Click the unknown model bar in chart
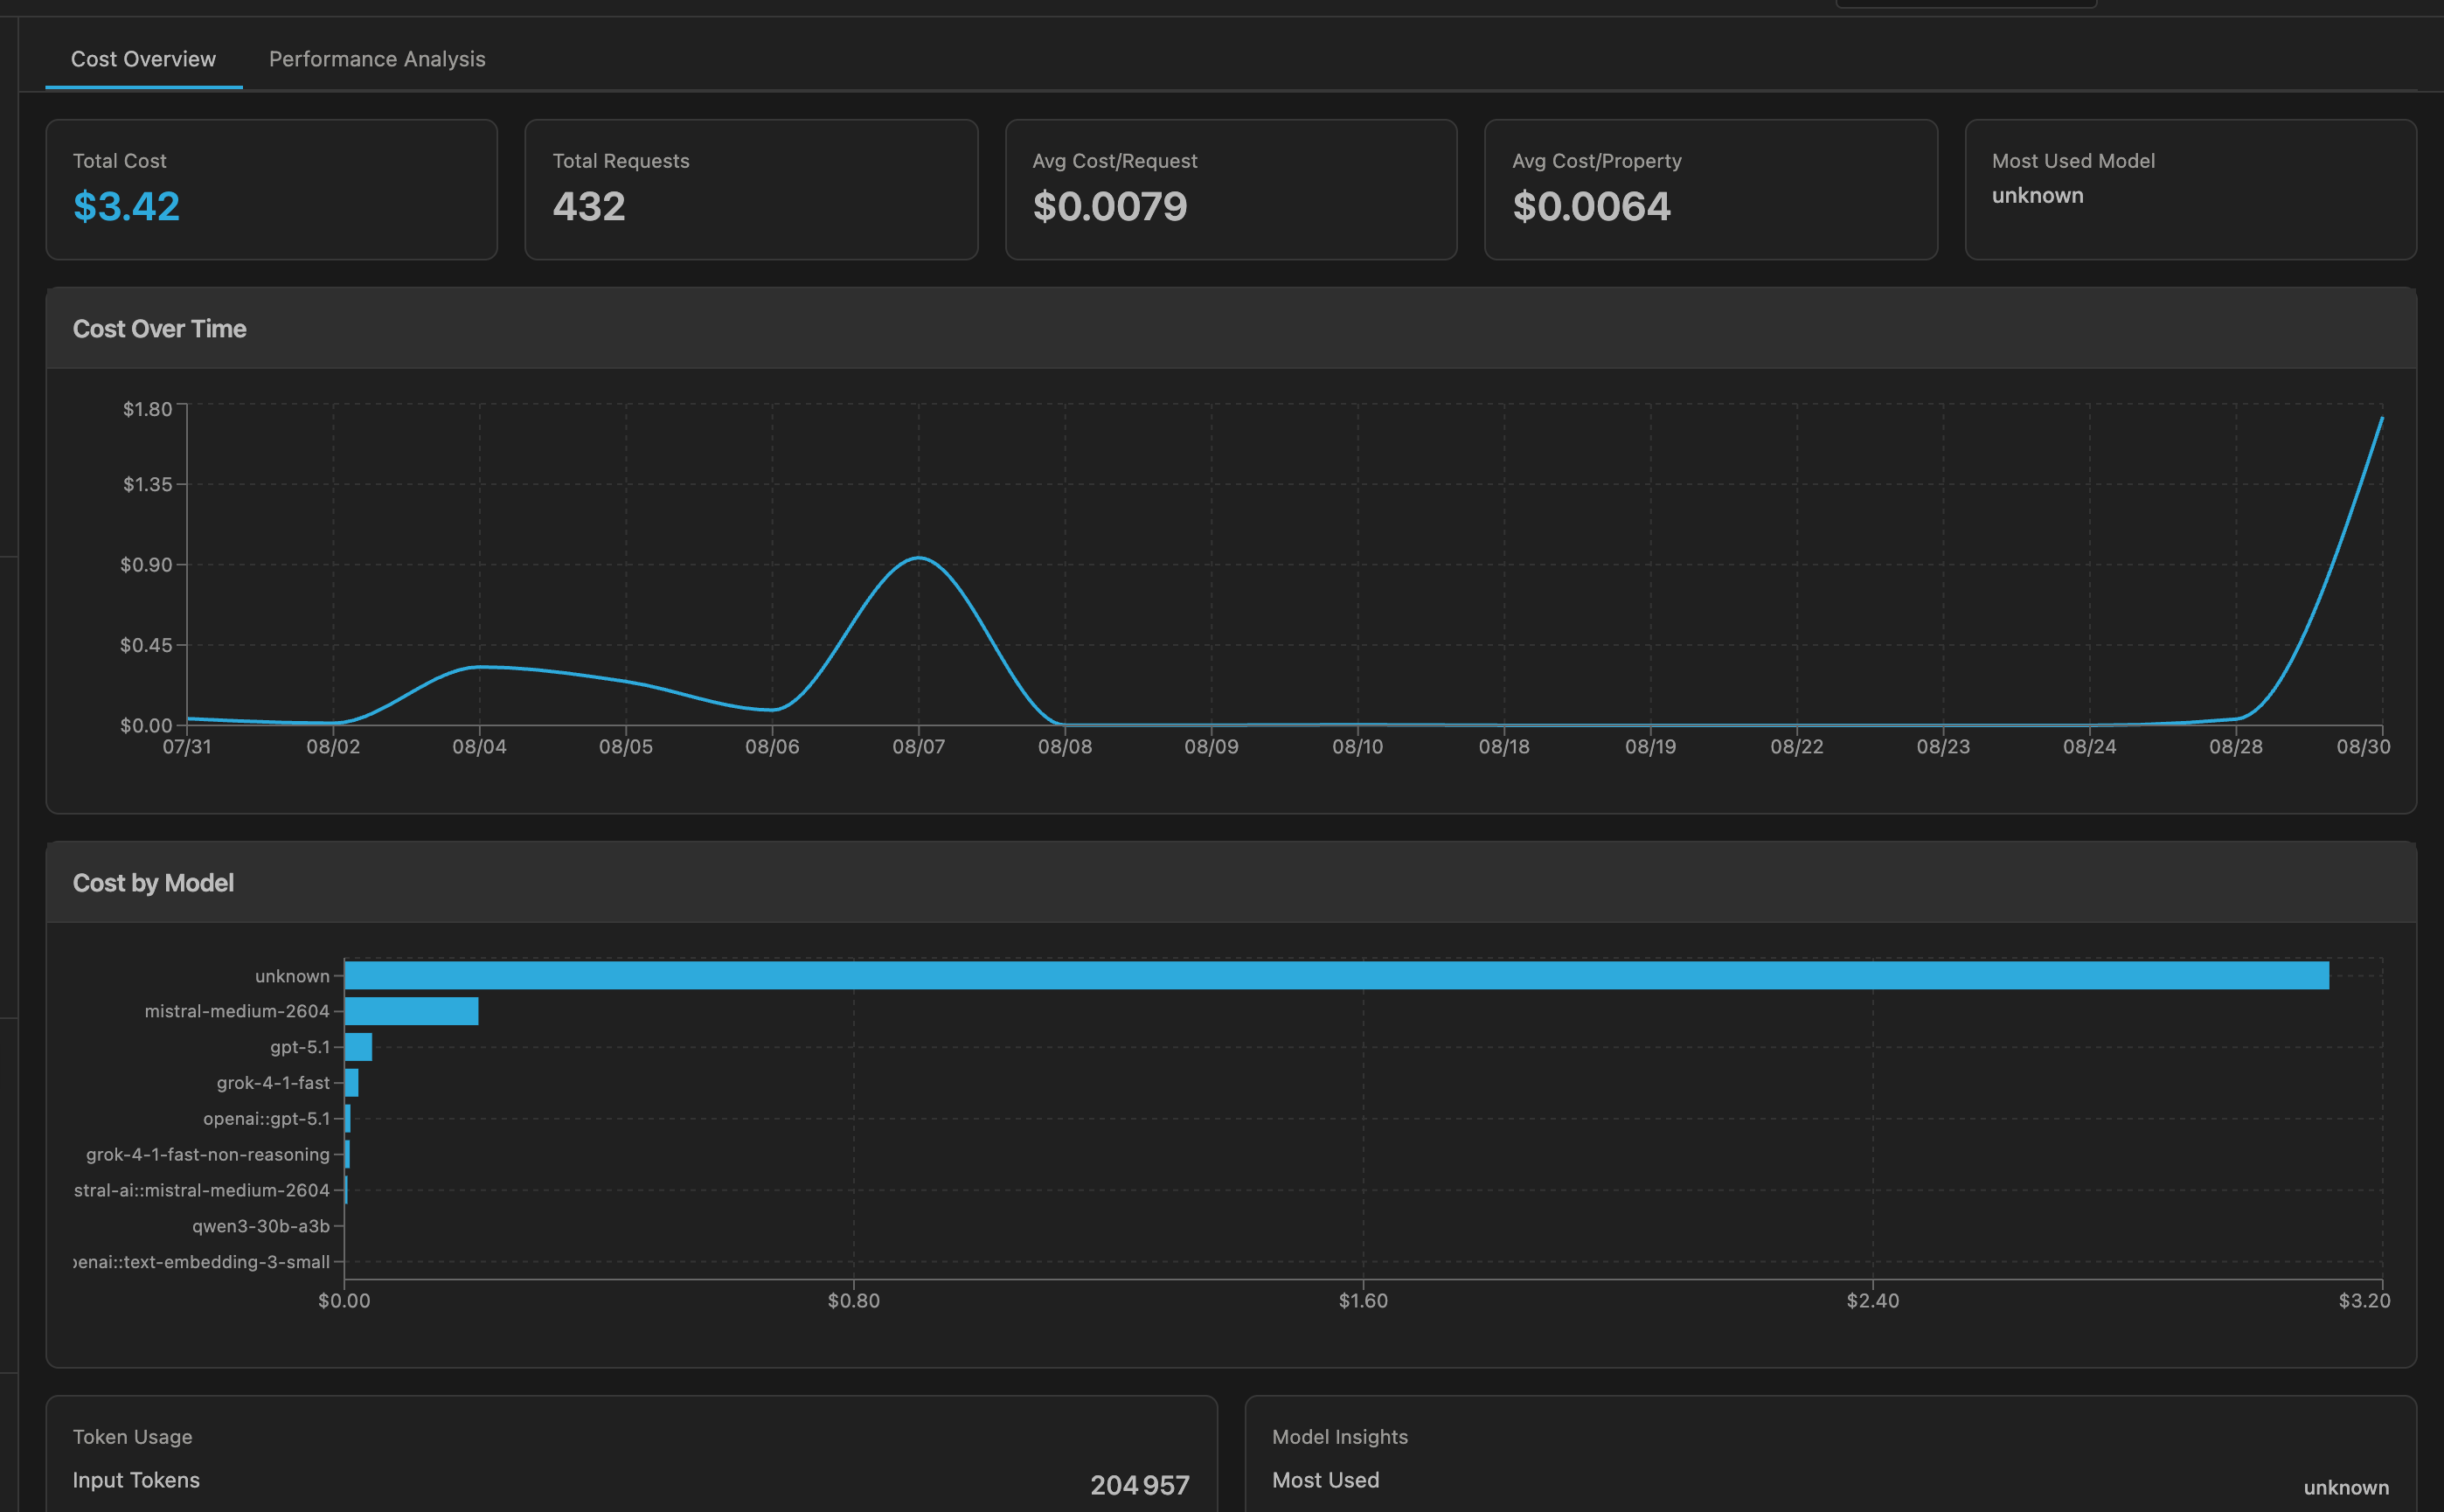 coord(1336,975)
